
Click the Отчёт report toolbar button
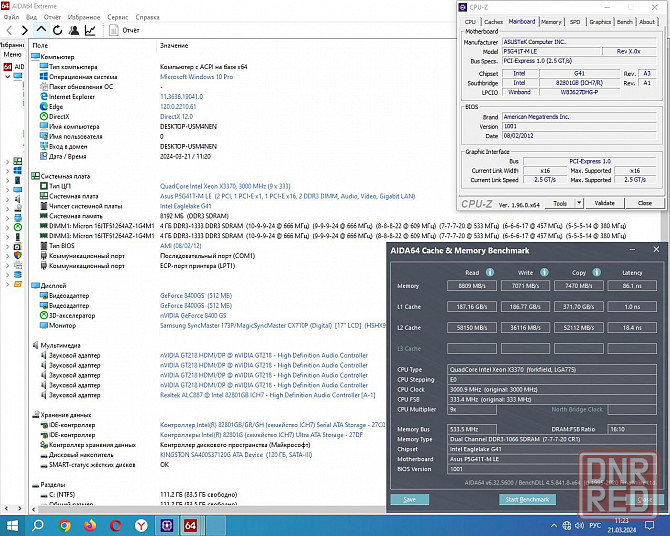click(x=124, y=30)
